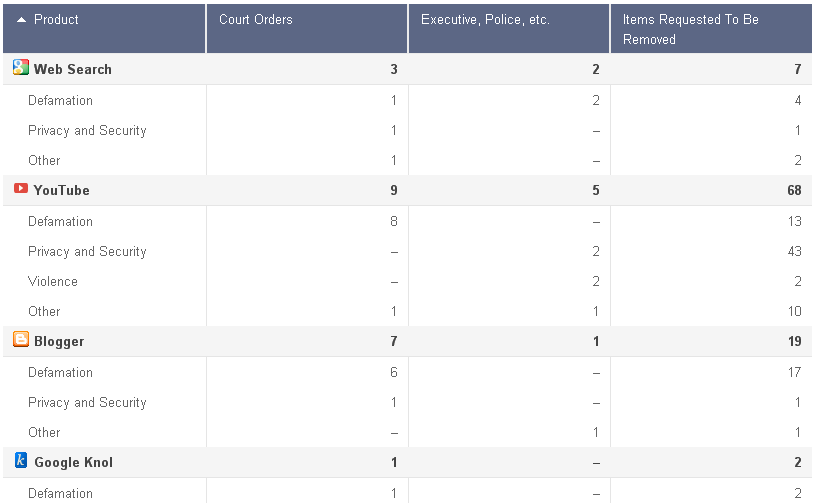Click Violence row under YouTube
814x503 pixels.
(52, 282)
